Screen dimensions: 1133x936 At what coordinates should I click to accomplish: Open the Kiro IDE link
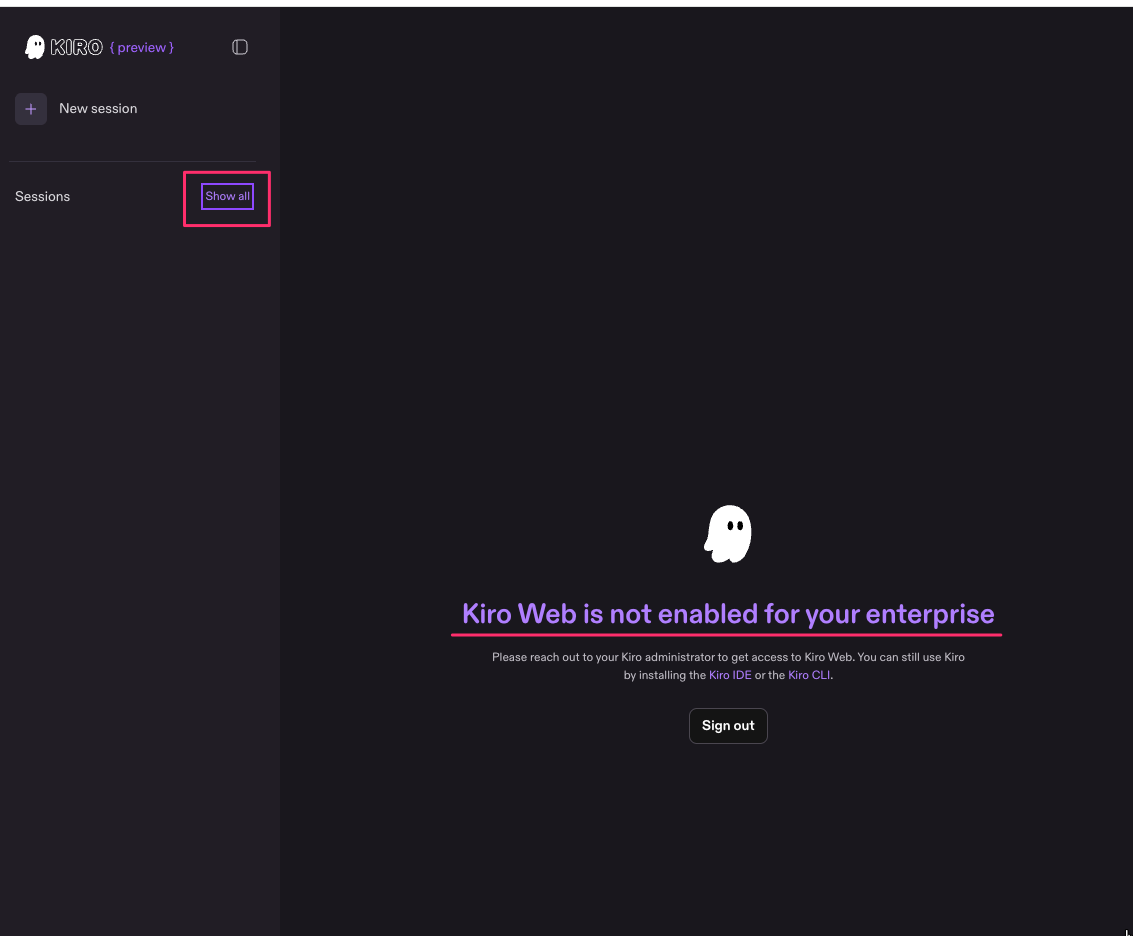coord(730,675)
